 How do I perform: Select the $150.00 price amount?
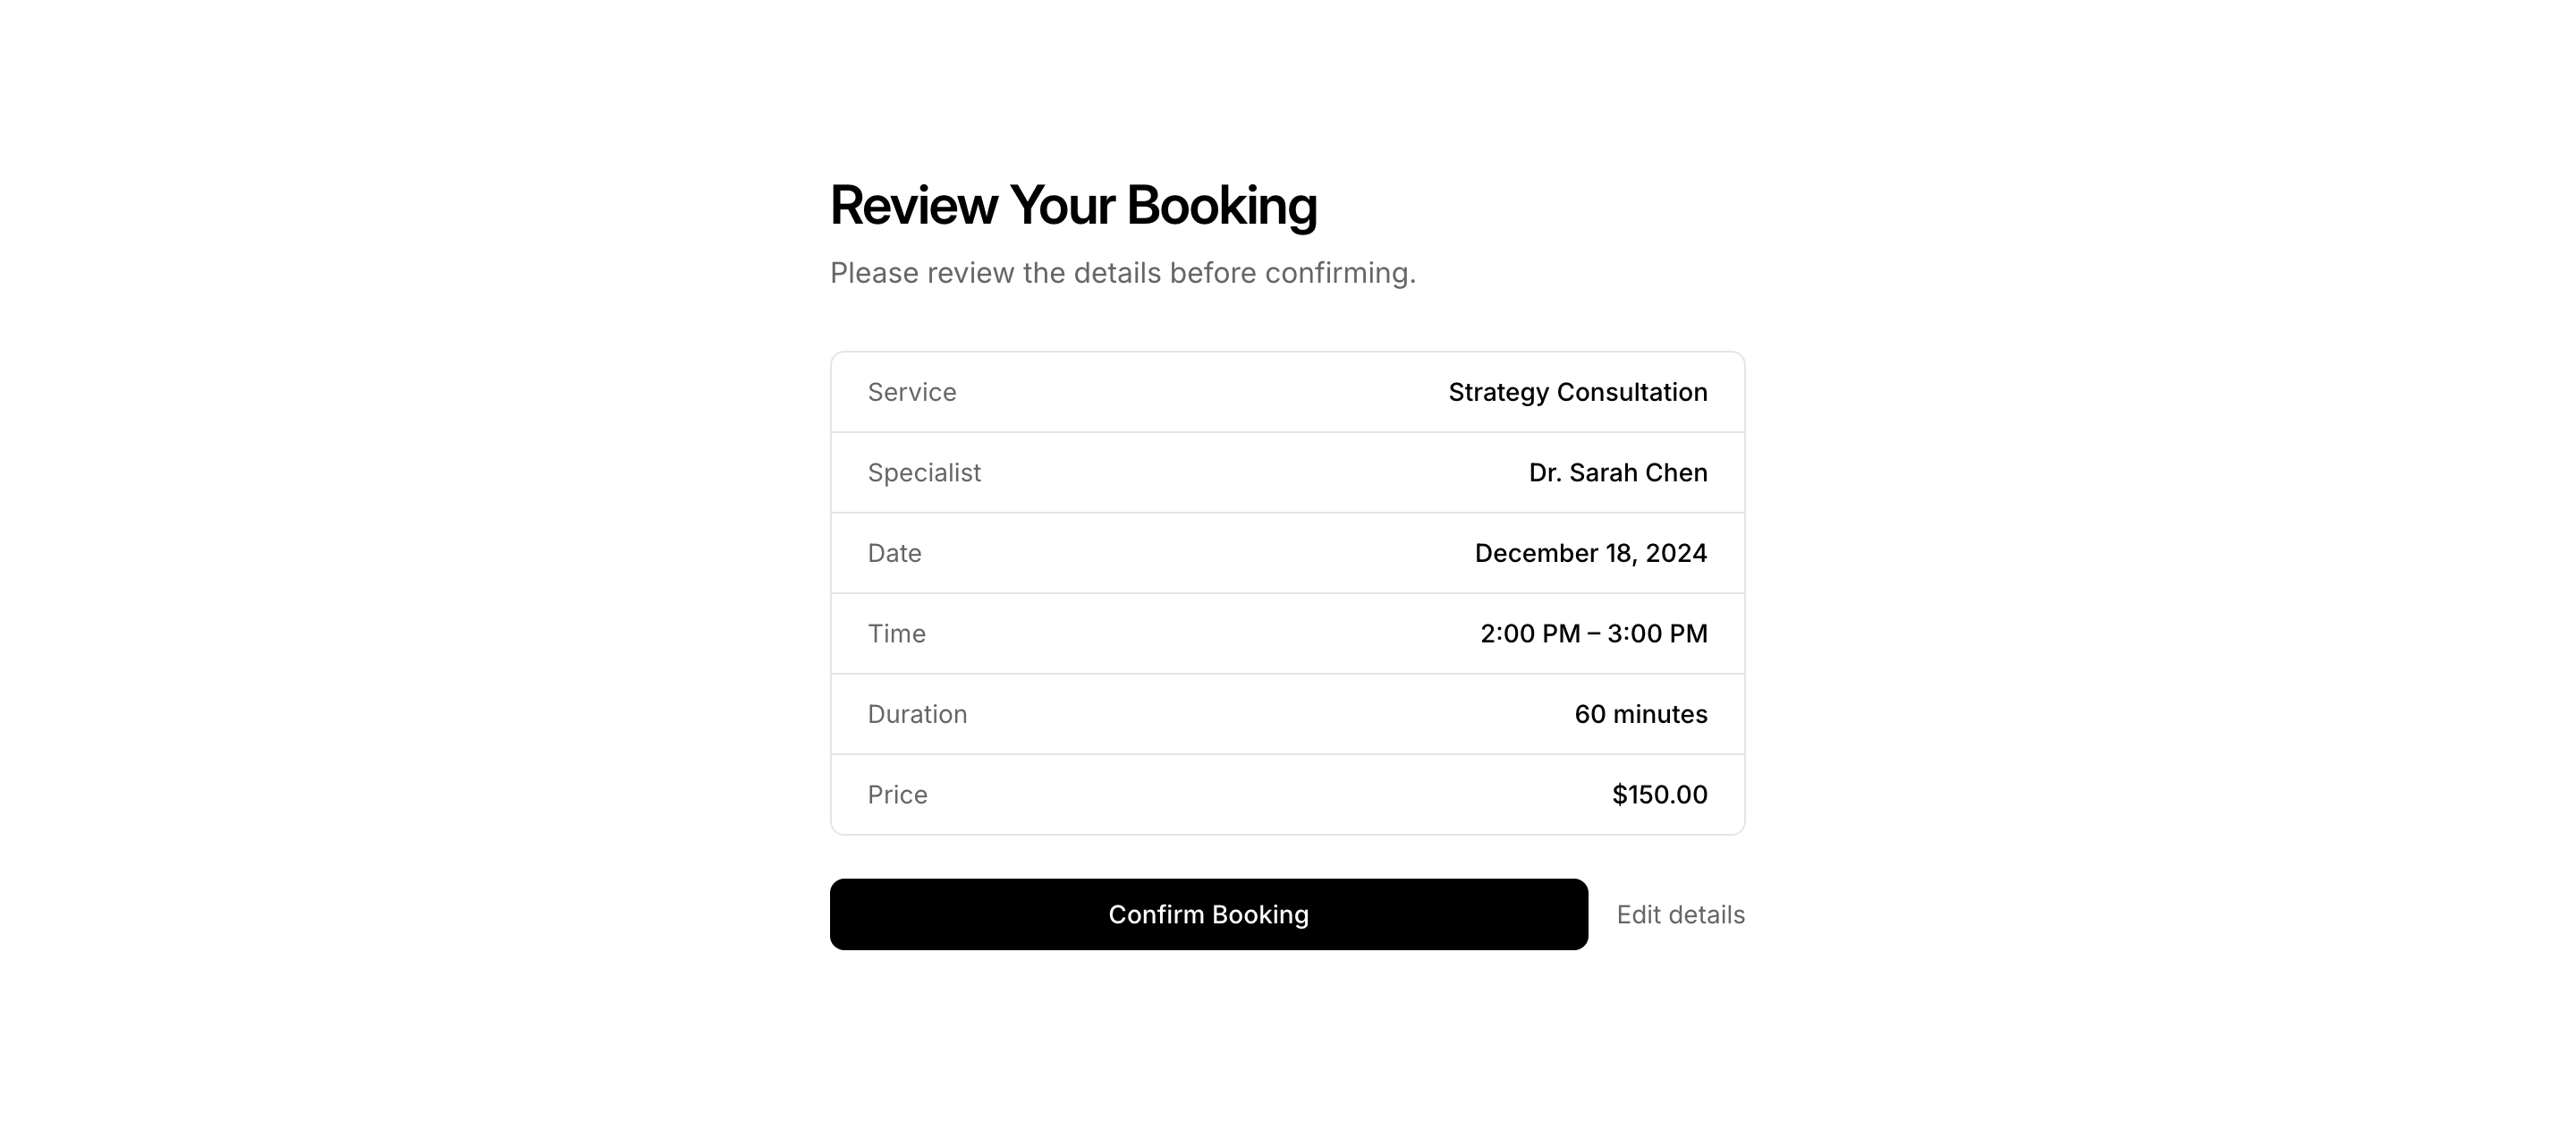[1659, 795]
